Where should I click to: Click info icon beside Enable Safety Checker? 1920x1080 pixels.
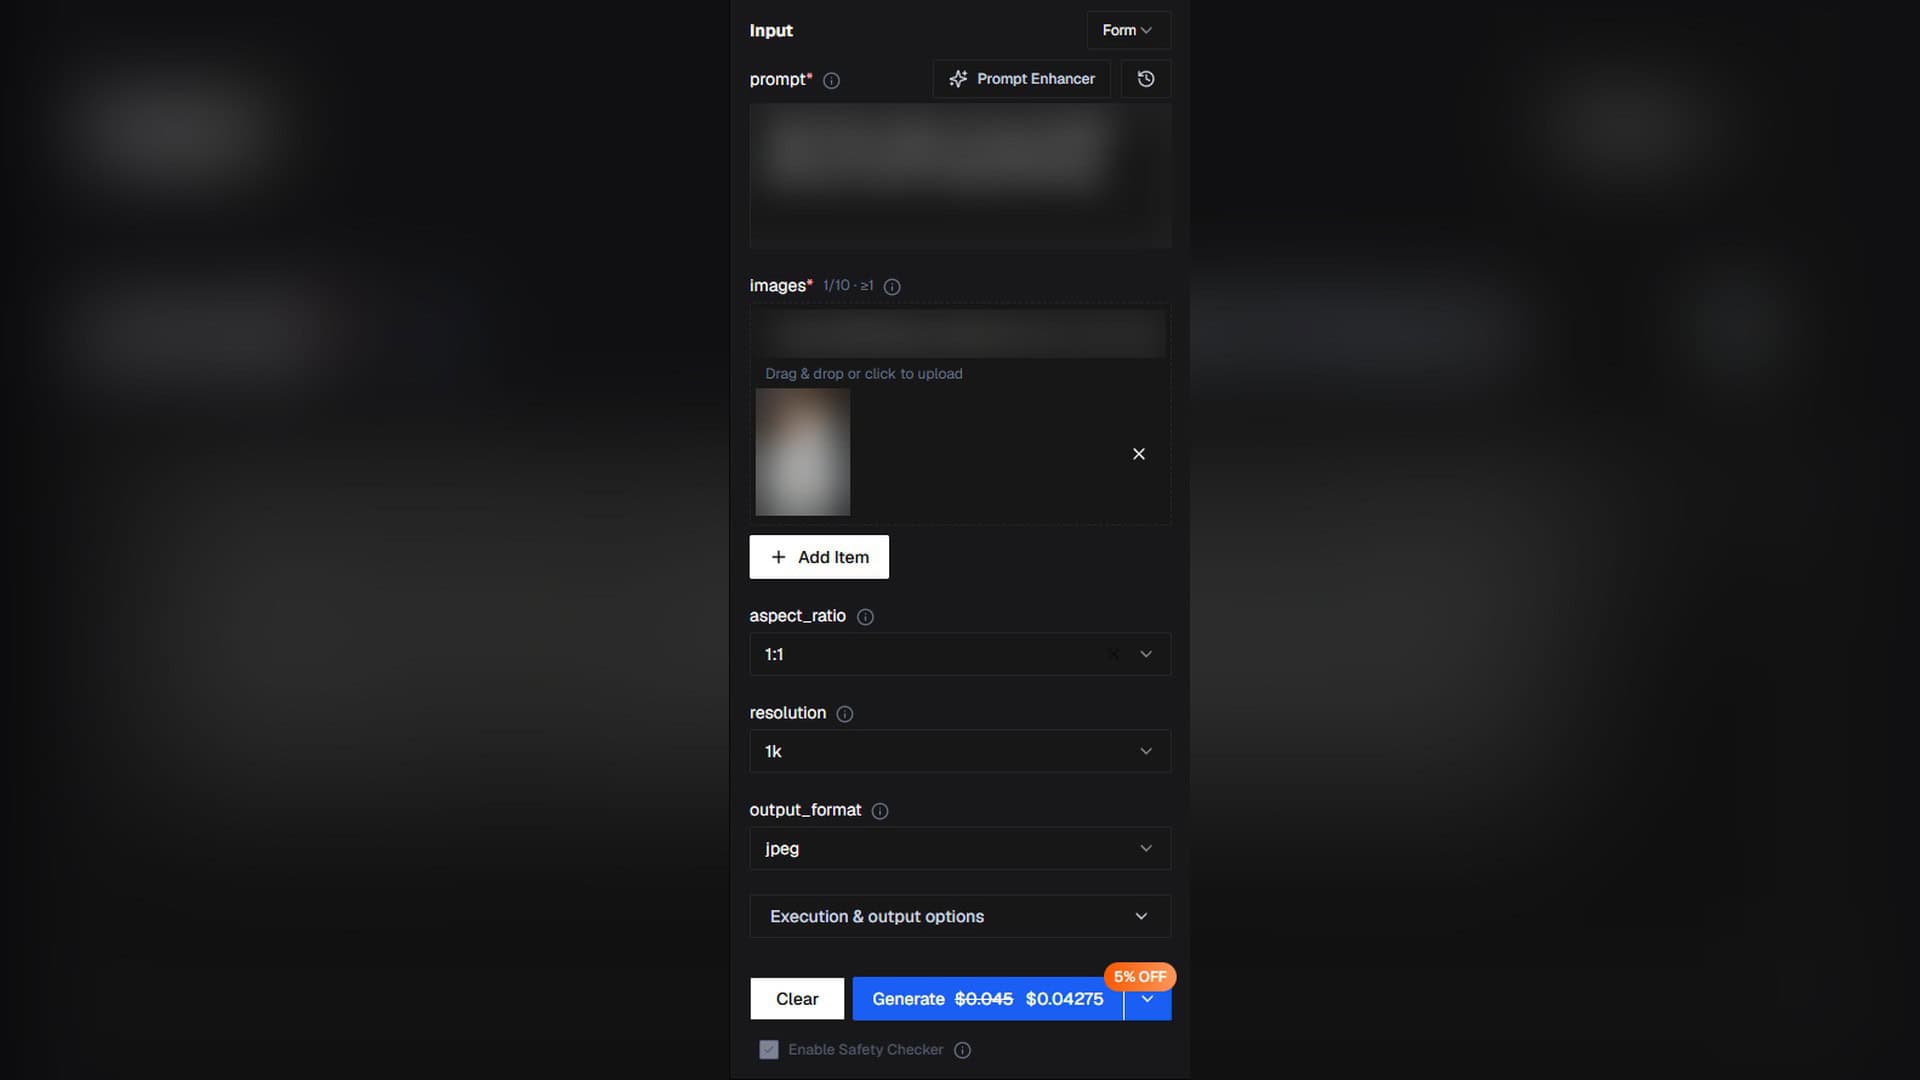[x=962, y=1050]
